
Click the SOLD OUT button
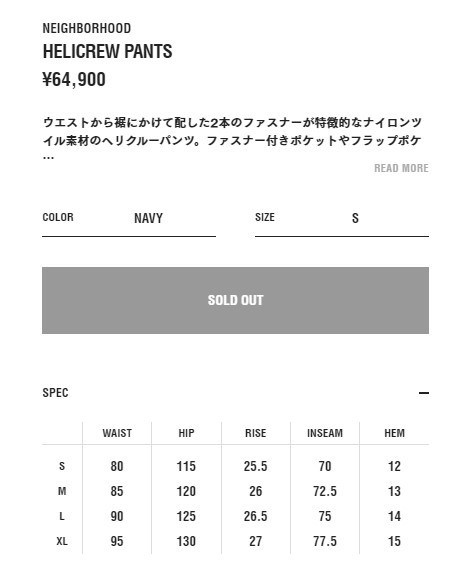tap(236, 300)
